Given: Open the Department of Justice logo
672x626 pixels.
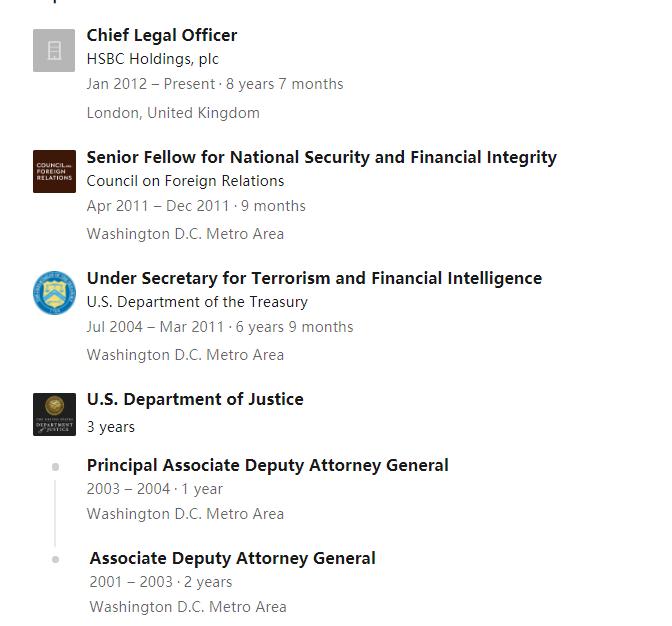Looking at the screenshot, I should point(54,414).
